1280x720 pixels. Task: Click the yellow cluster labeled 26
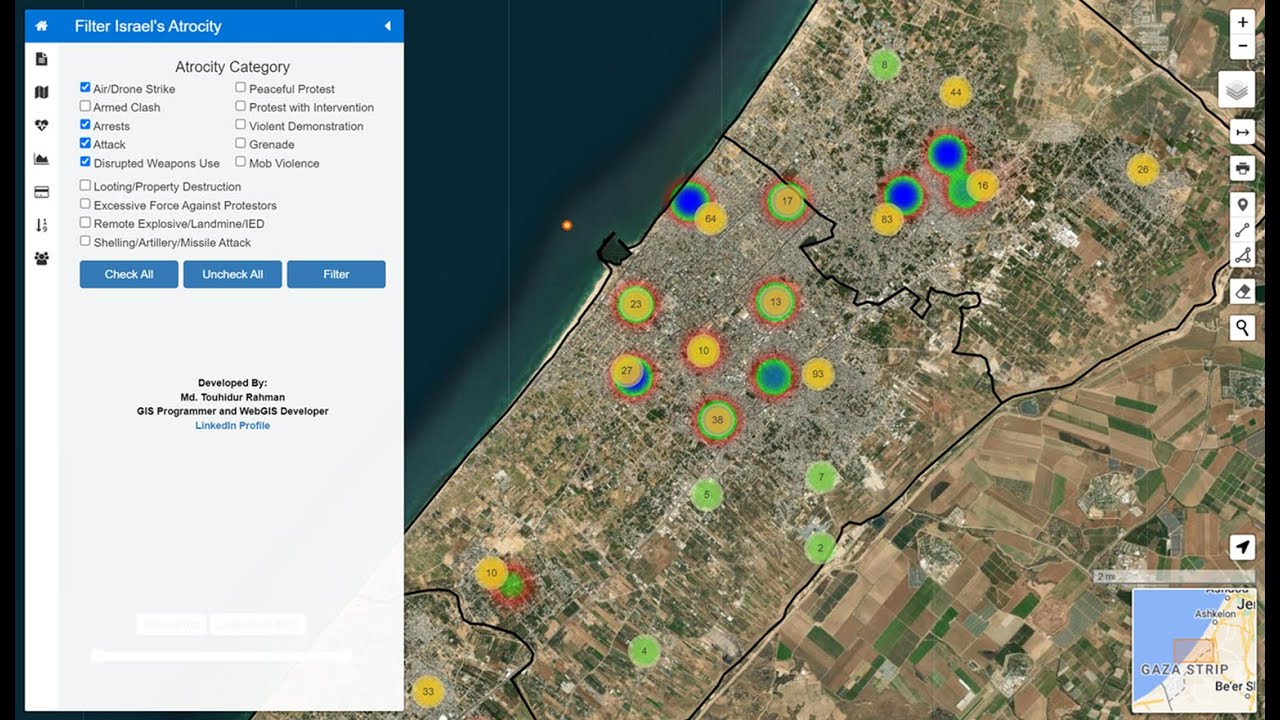(1143, 169)
